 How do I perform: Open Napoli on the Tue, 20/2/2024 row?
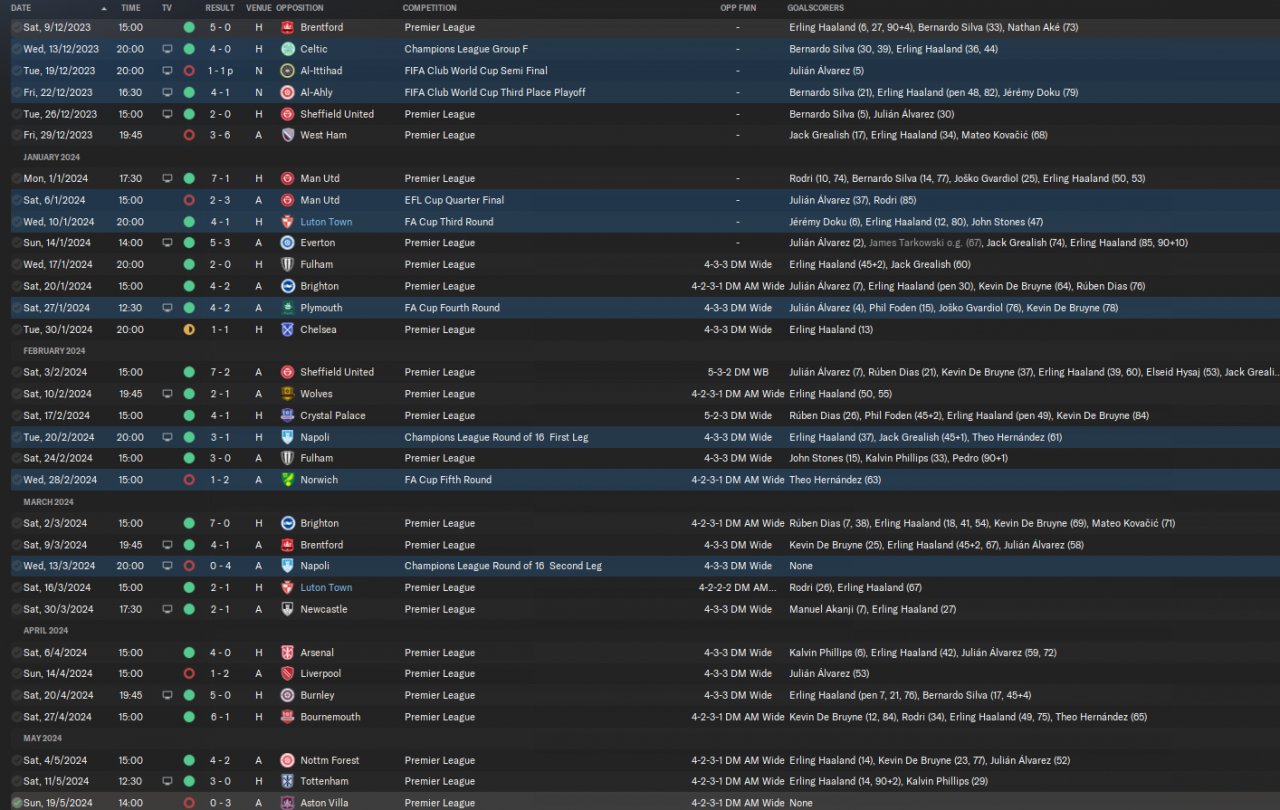click(315, 437)
